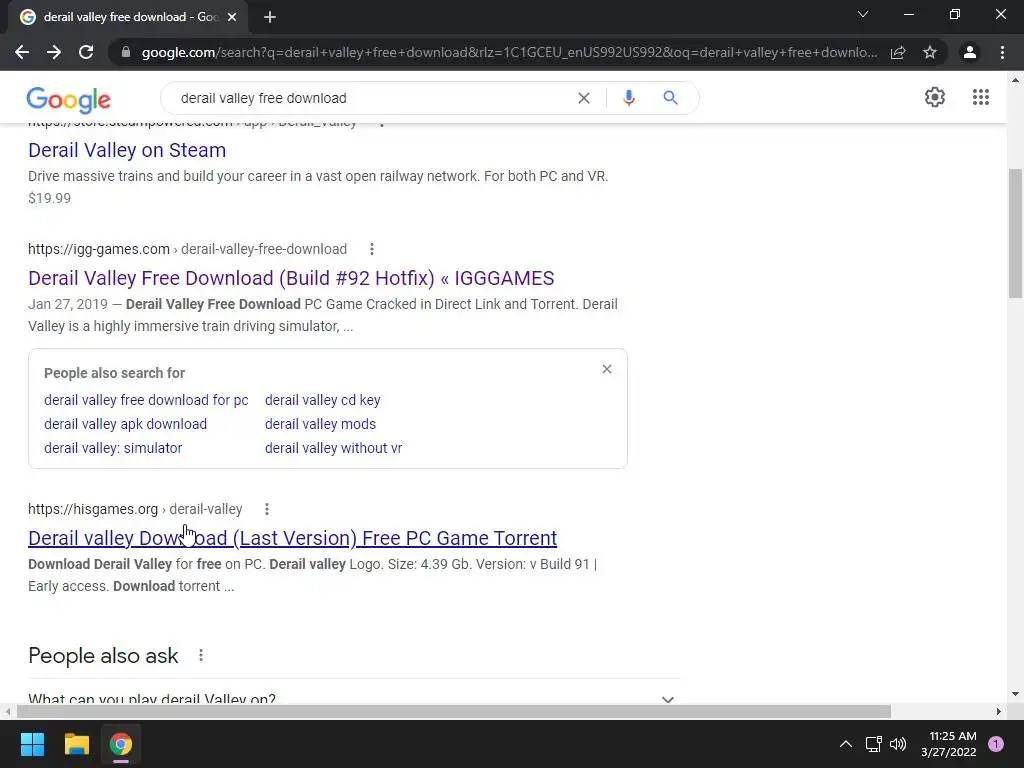Click the Chrome taskbar icon

[x=121, y=744]
